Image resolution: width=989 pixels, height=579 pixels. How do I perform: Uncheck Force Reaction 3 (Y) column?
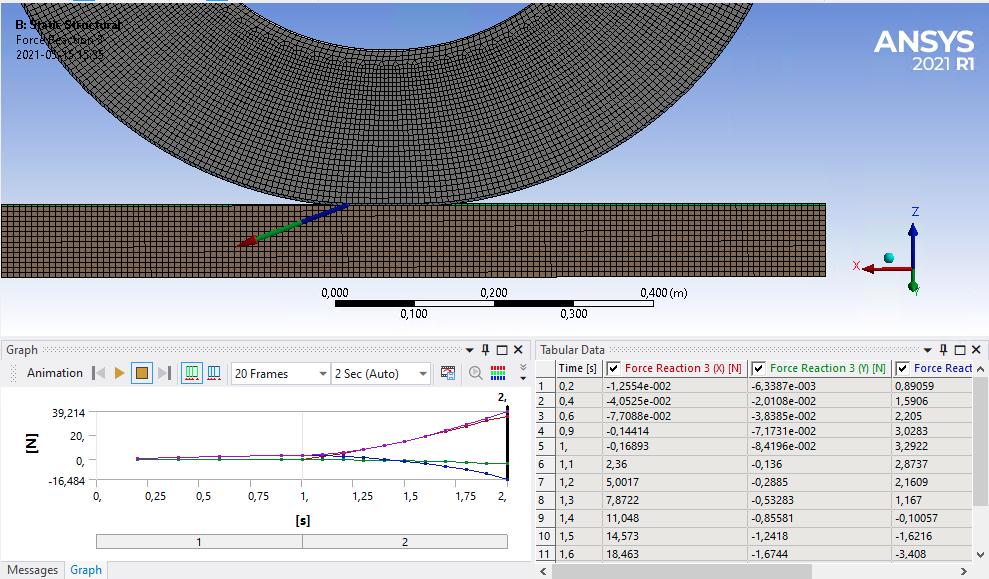click(759, 368)
